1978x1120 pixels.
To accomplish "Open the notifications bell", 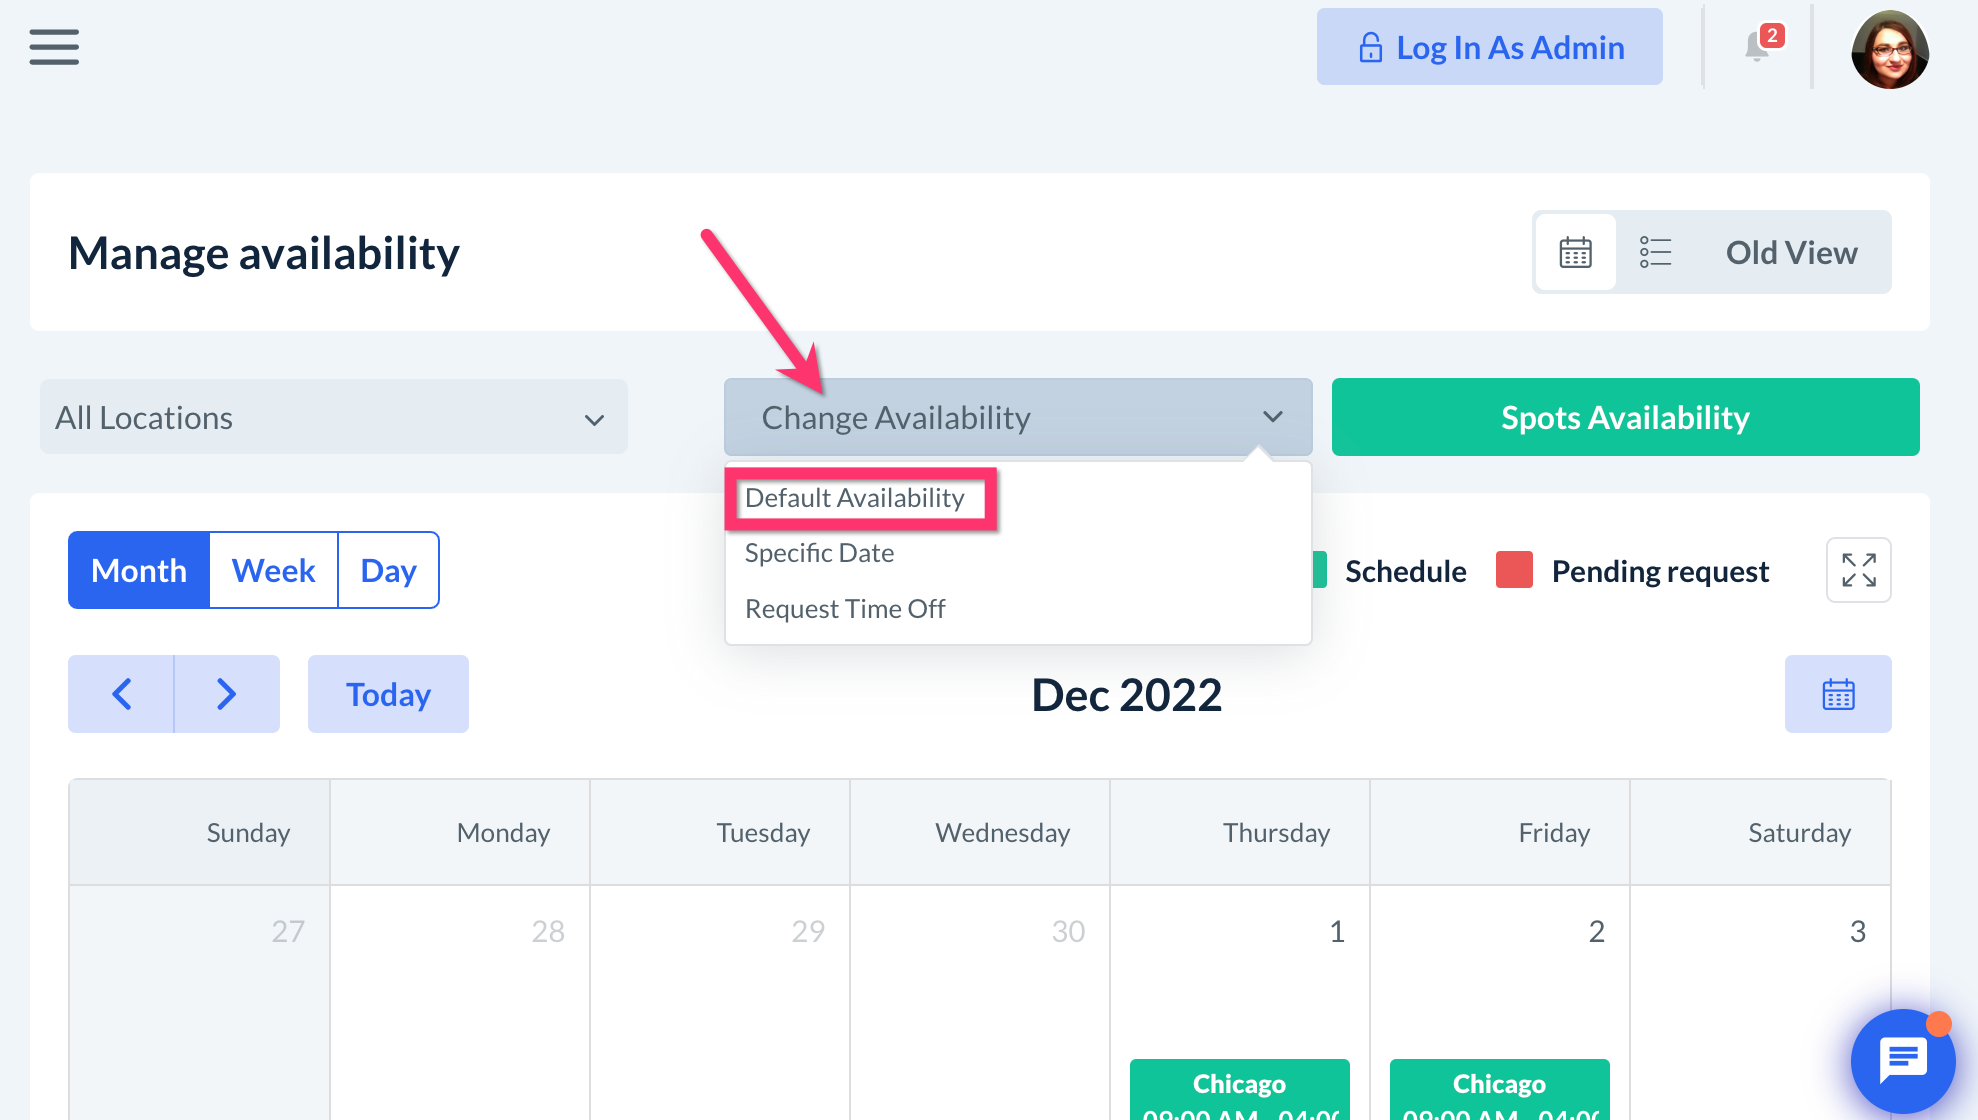I will coord(1757,47).
